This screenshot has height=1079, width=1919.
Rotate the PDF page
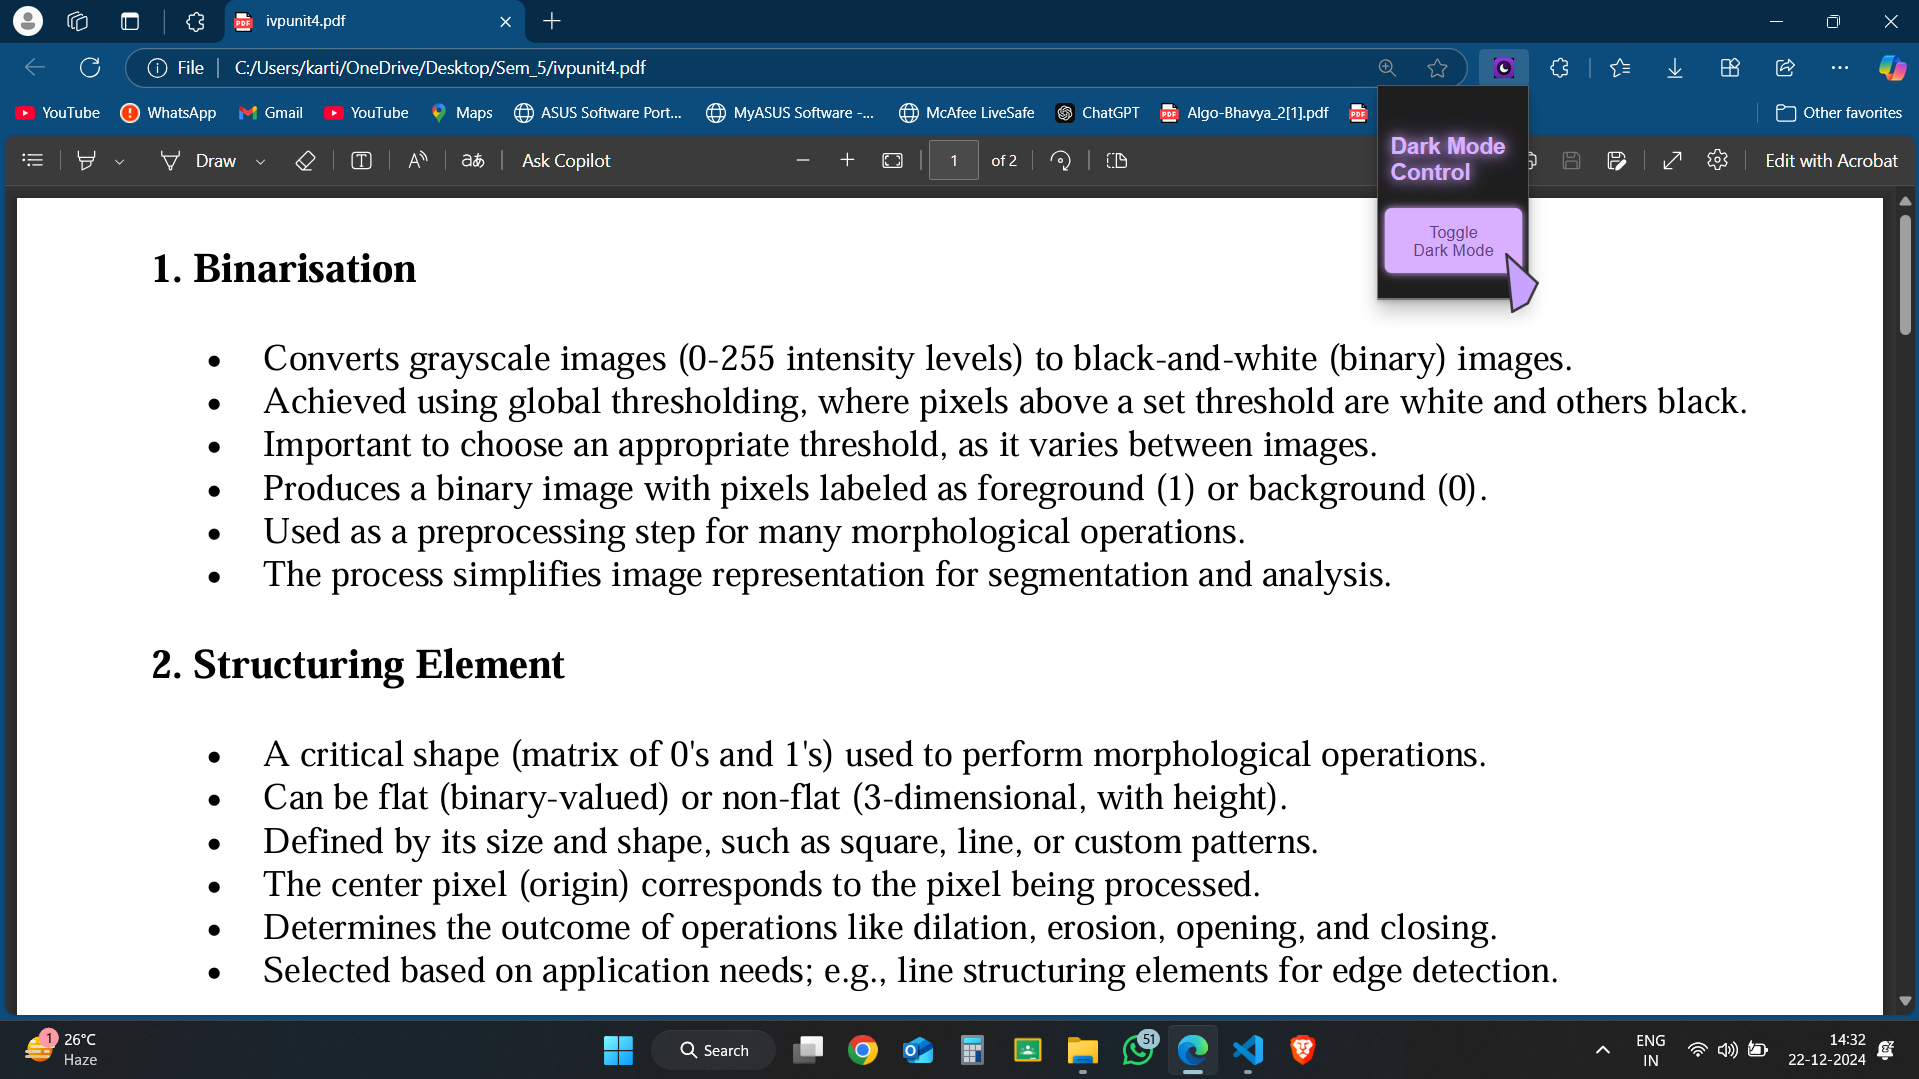1061,160
